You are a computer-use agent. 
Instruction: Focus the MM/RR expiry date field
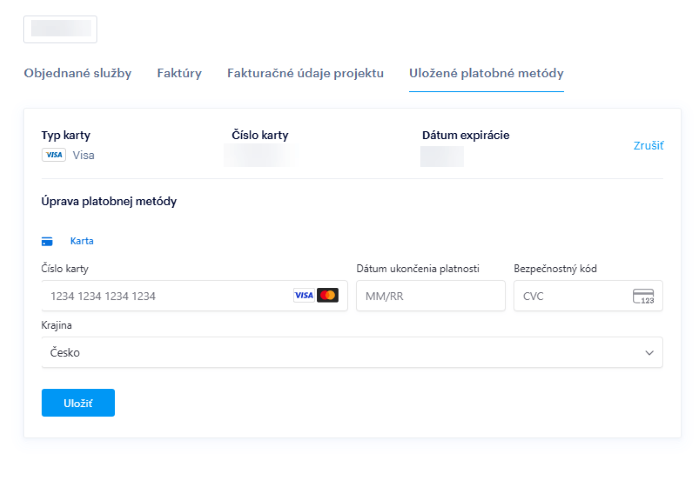pos(431,296)
